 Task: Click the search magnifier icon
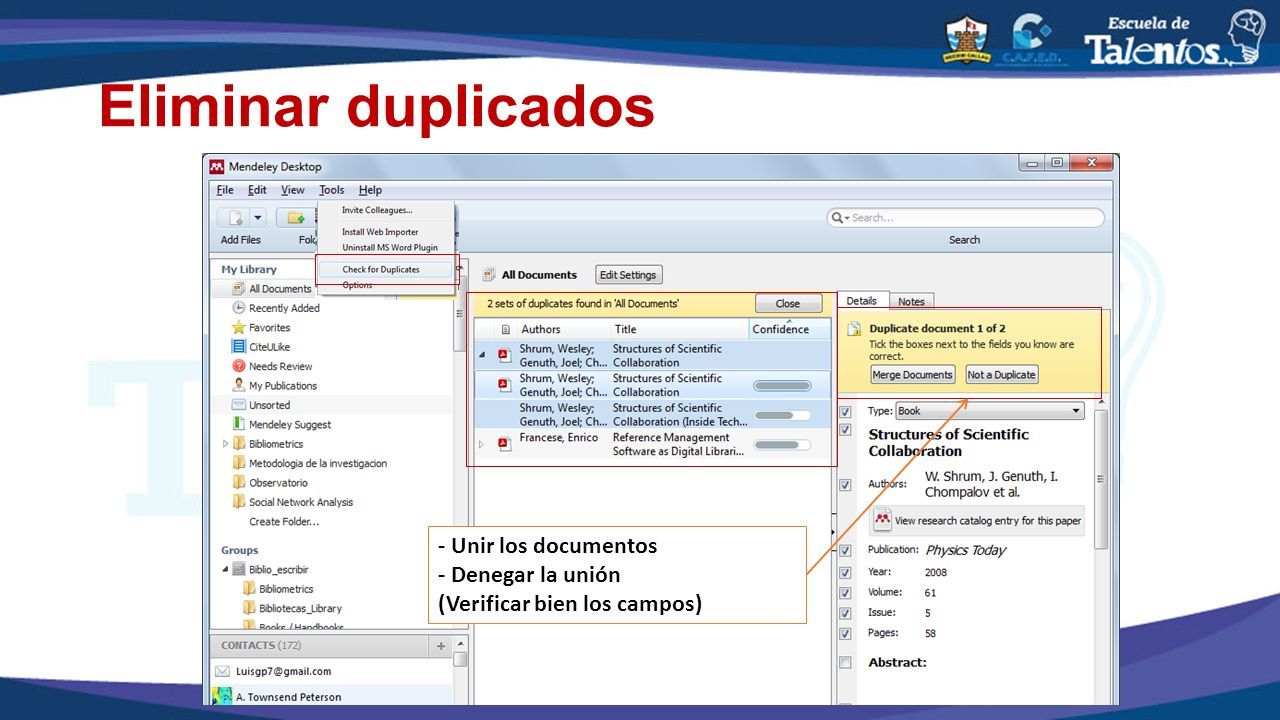[x=838, y=217]
